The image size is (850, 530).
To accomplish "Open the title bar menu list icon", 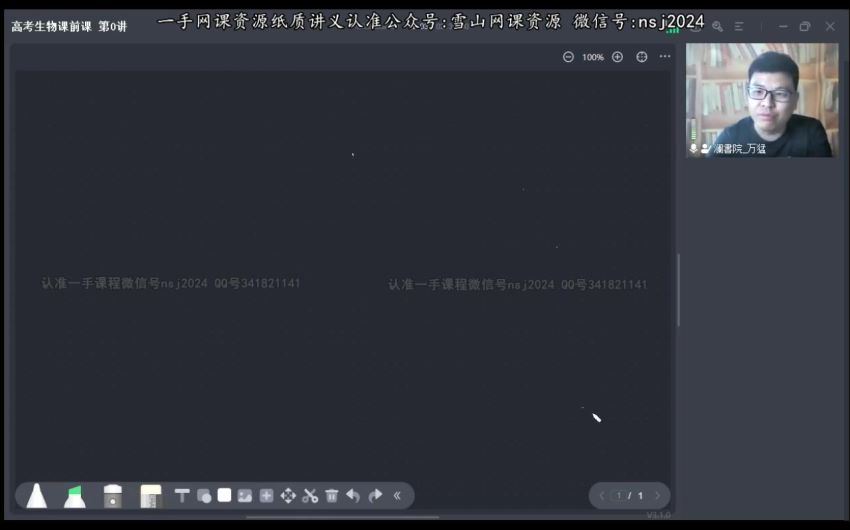I will [739, 26].
